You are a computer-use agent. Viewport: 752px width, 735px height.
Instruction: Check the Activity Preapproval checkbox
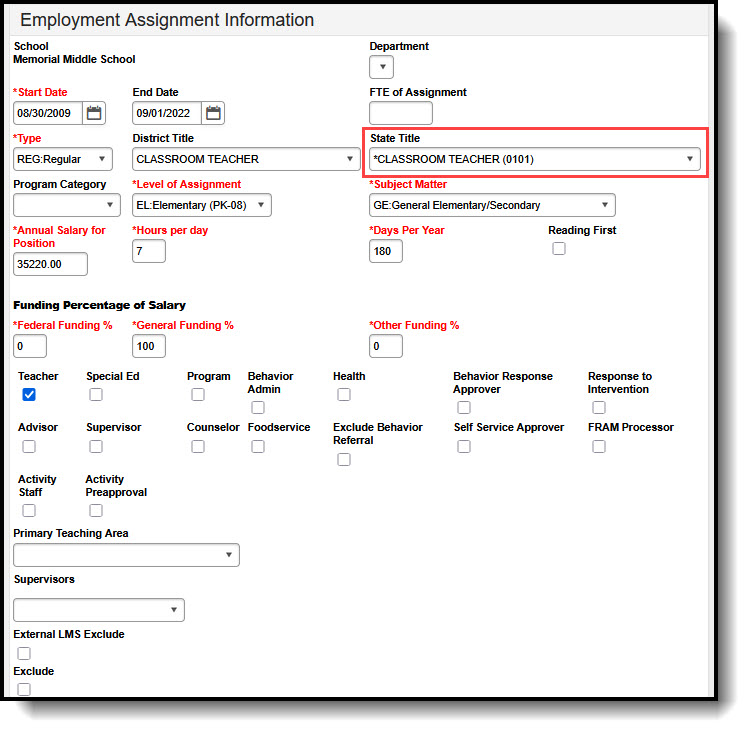tap(96, 511)
